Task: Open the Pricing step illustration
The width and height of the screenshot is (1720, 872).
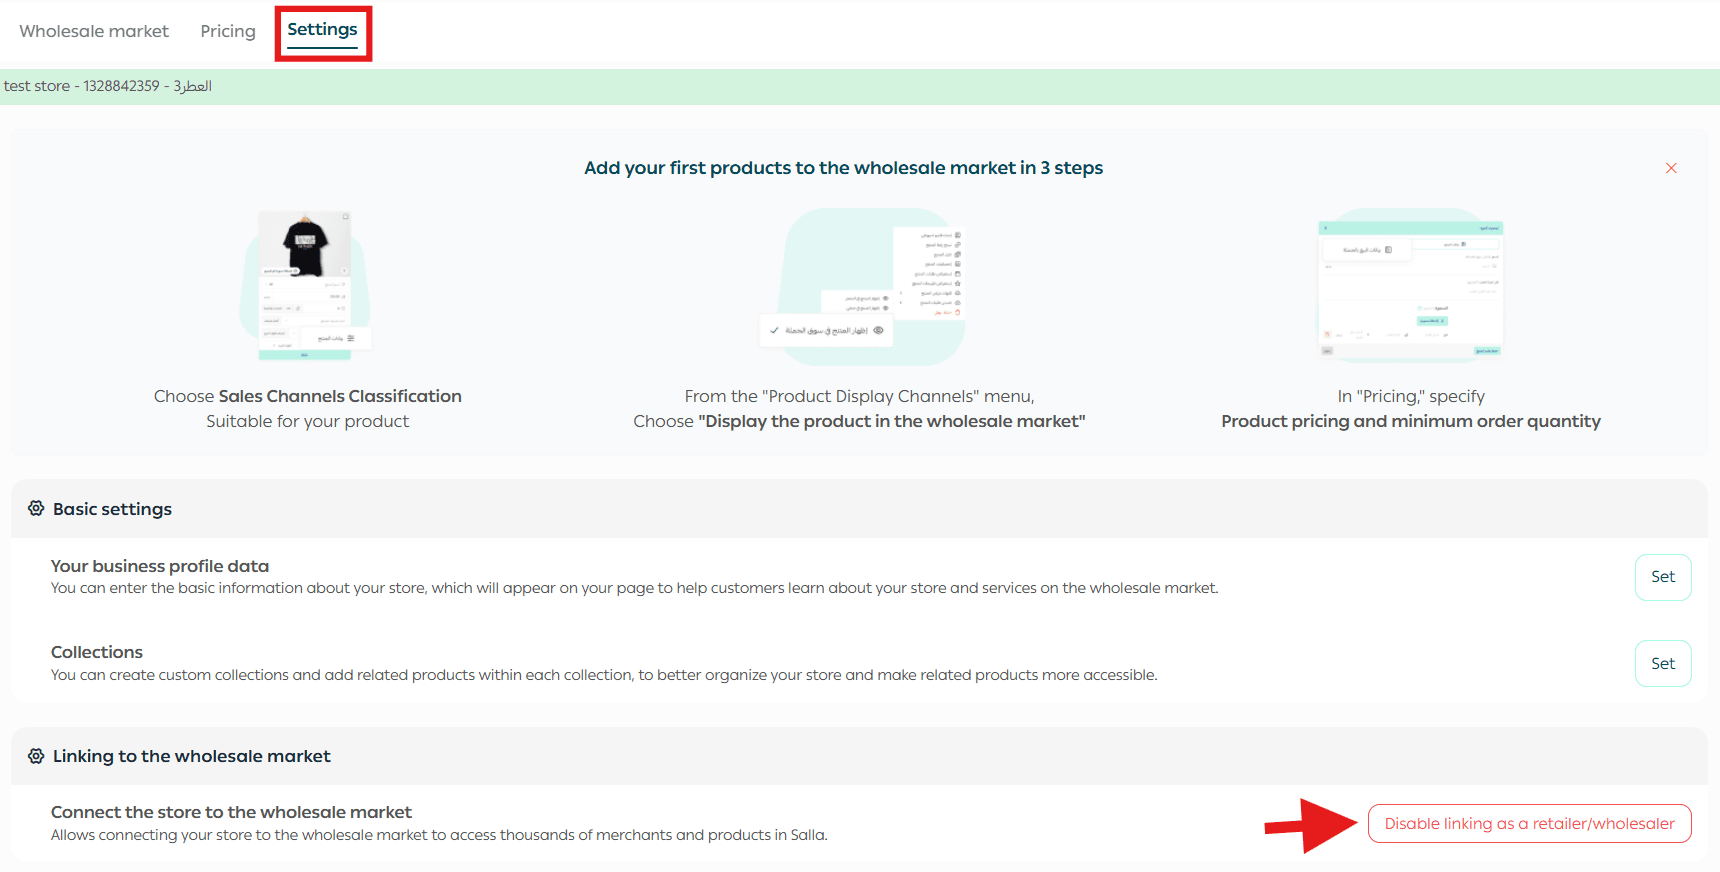Action: click(1411, 287)
